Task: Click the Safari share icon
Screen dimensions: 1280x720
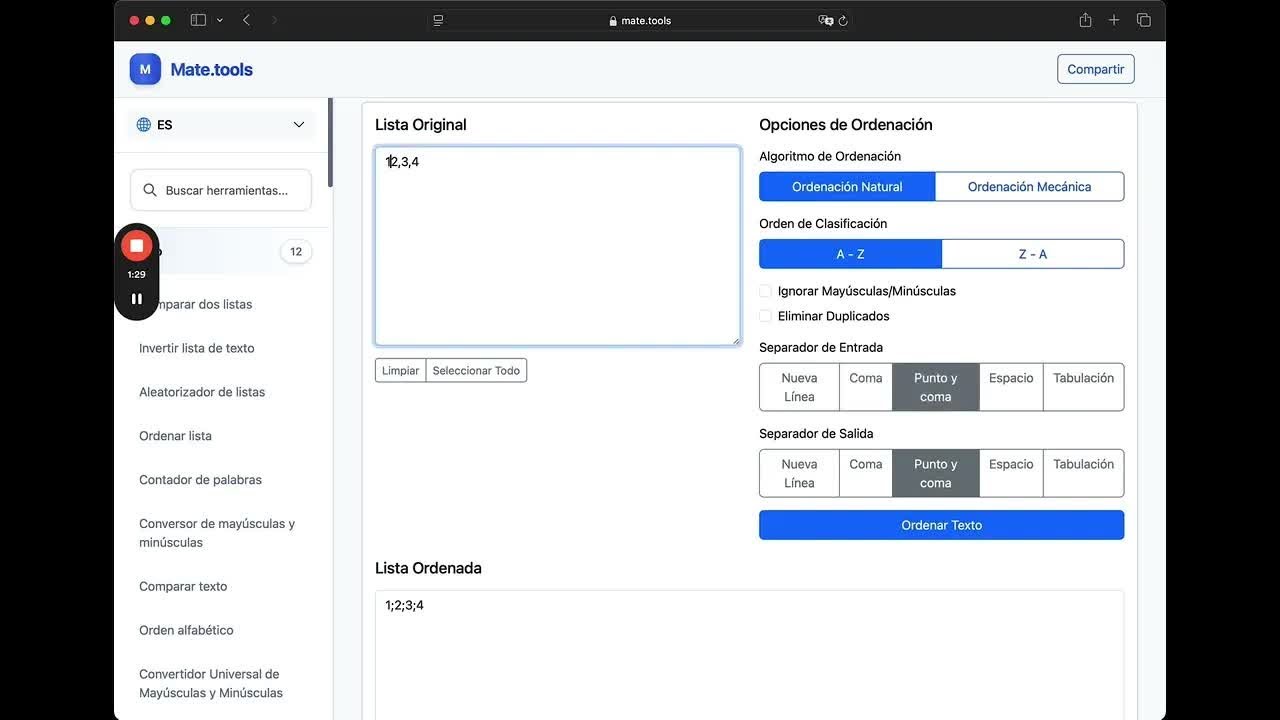Action: [1085, 20]
